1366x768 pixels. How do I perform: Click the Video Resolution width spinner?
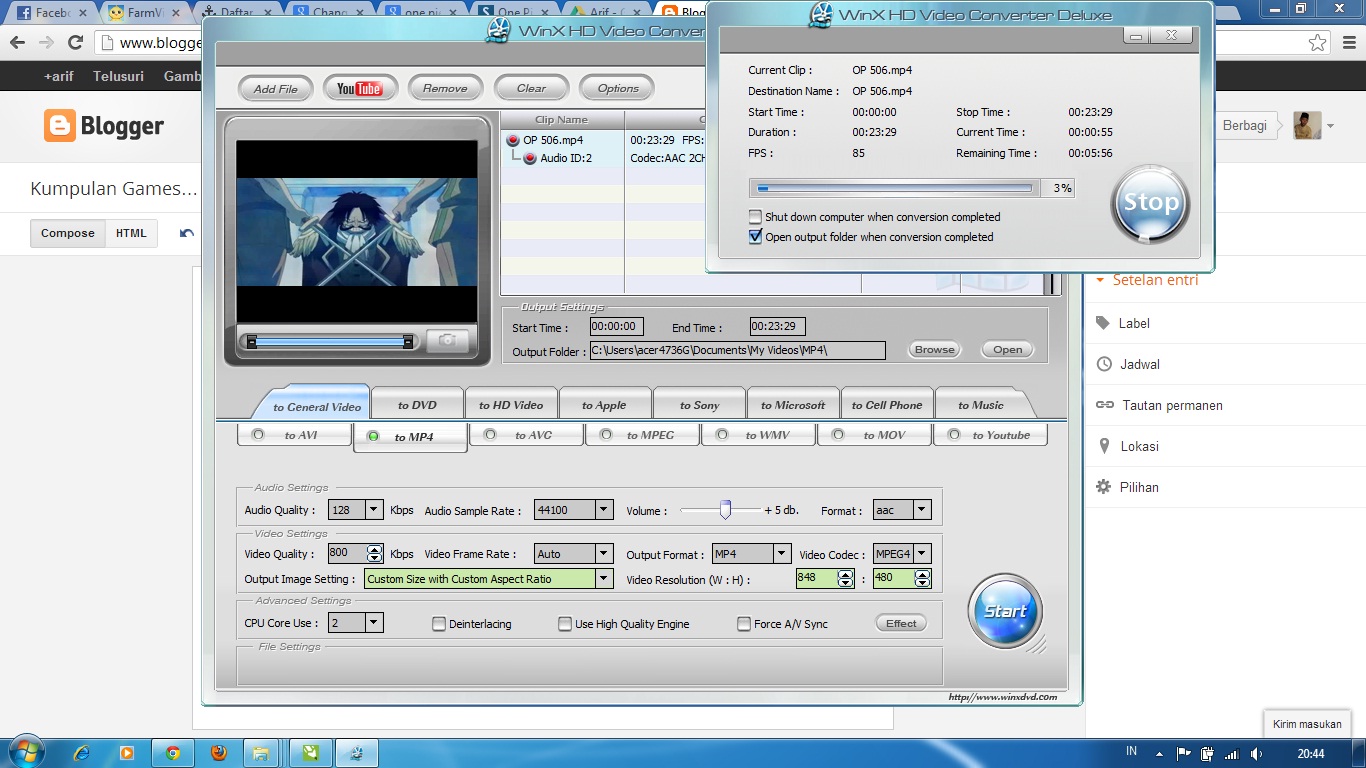[846, 578]
